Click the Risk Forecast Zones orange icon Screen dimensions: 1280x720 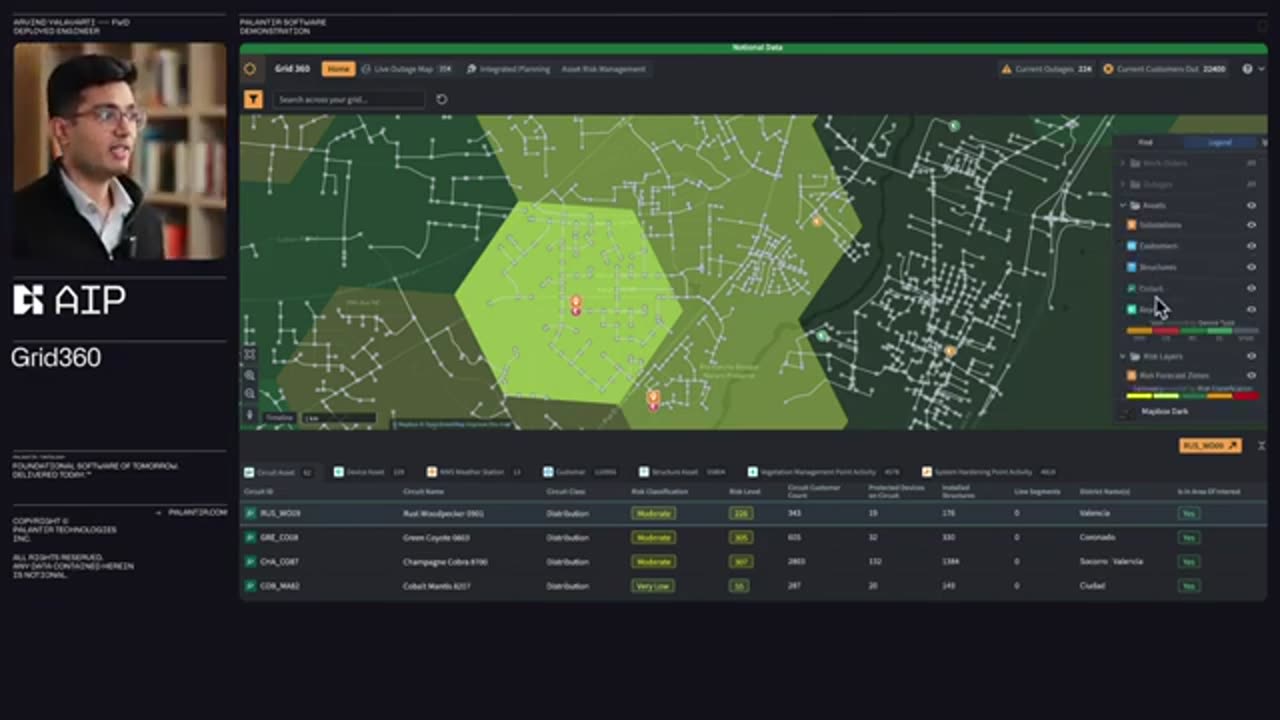(1132, 376)
